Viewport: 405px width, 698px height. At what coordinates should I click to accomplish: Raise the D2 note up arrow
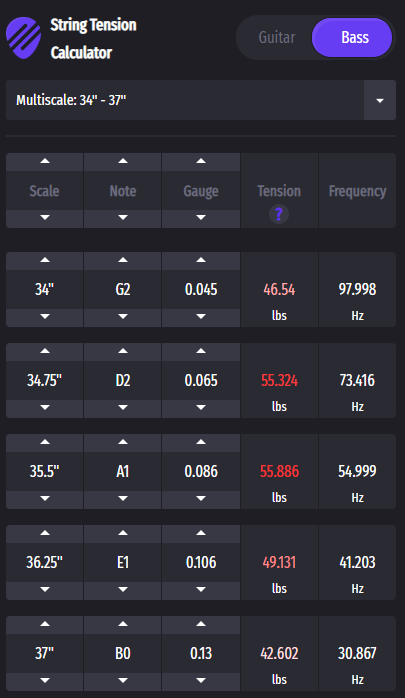(x=123, y=352)
